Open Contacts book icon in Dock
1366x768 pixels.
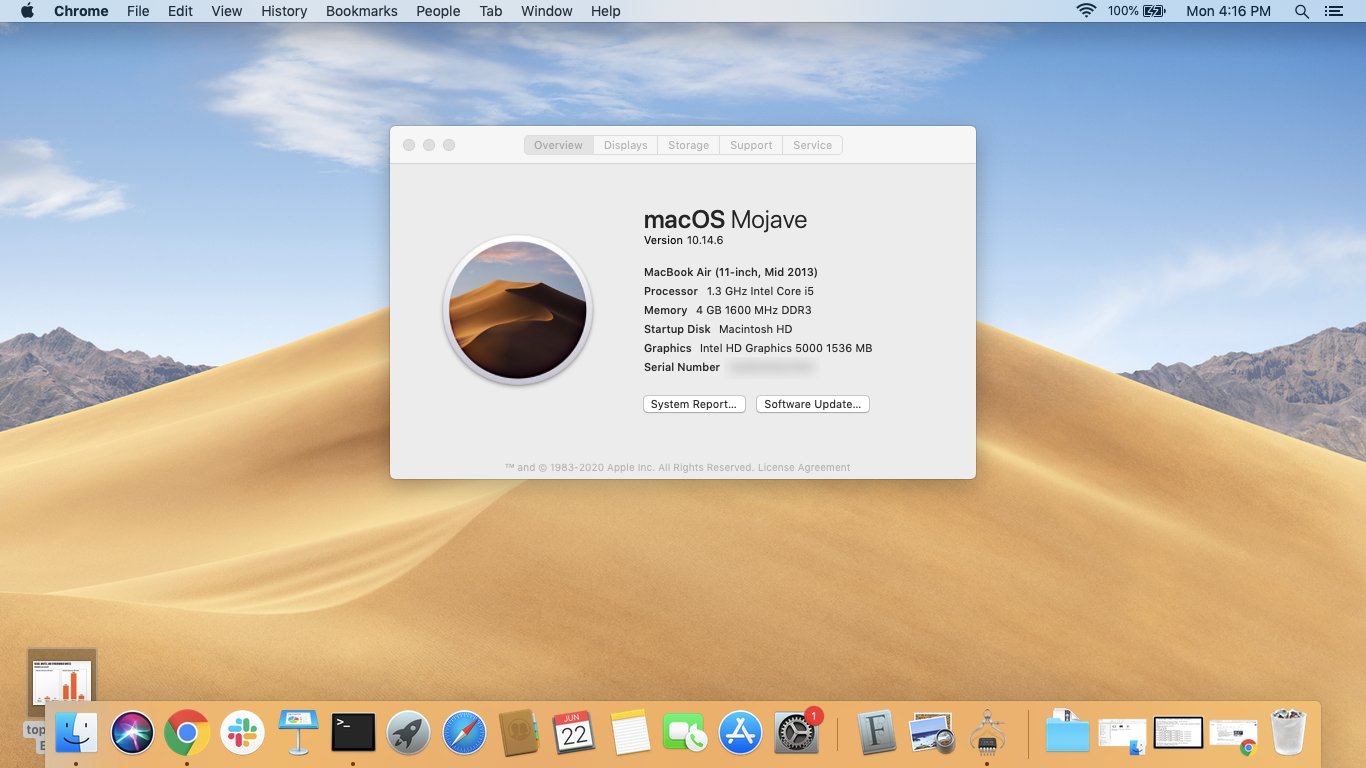pyautogui.click(x=519, y=733)
